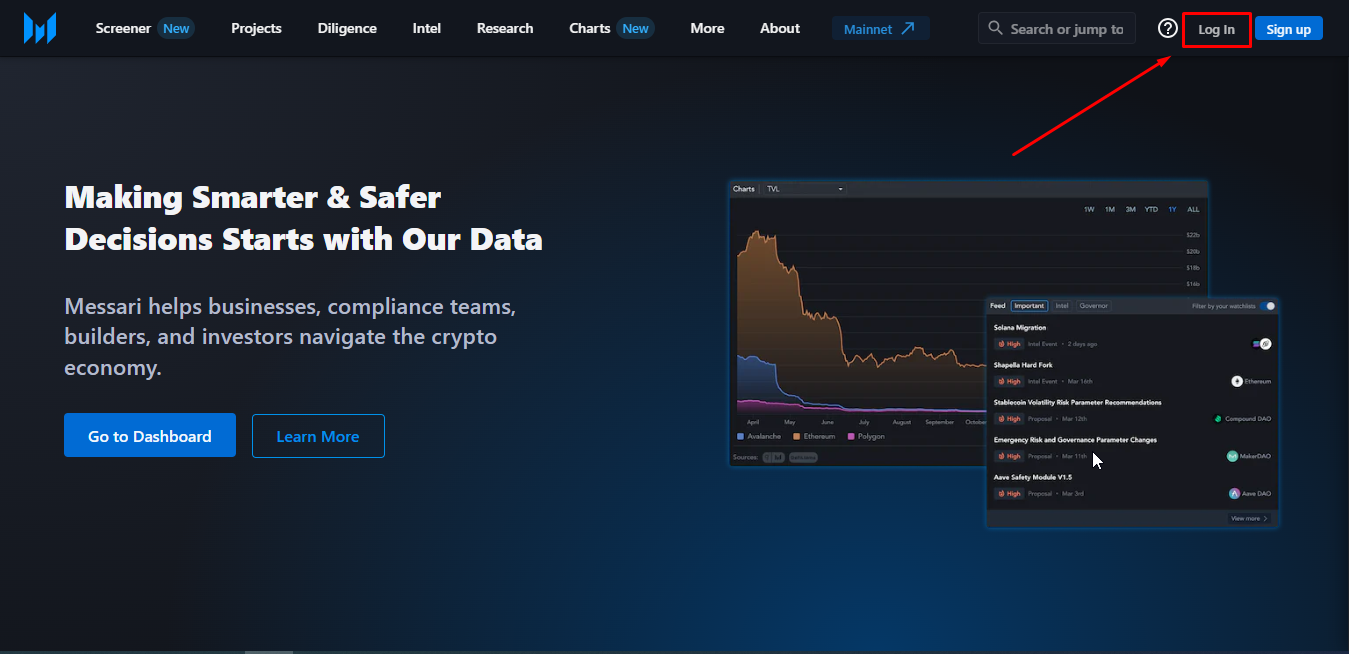Select the Important tab in the Feed panel
This screenshot has height=654, width=1349.
(x=1029, y=306)
